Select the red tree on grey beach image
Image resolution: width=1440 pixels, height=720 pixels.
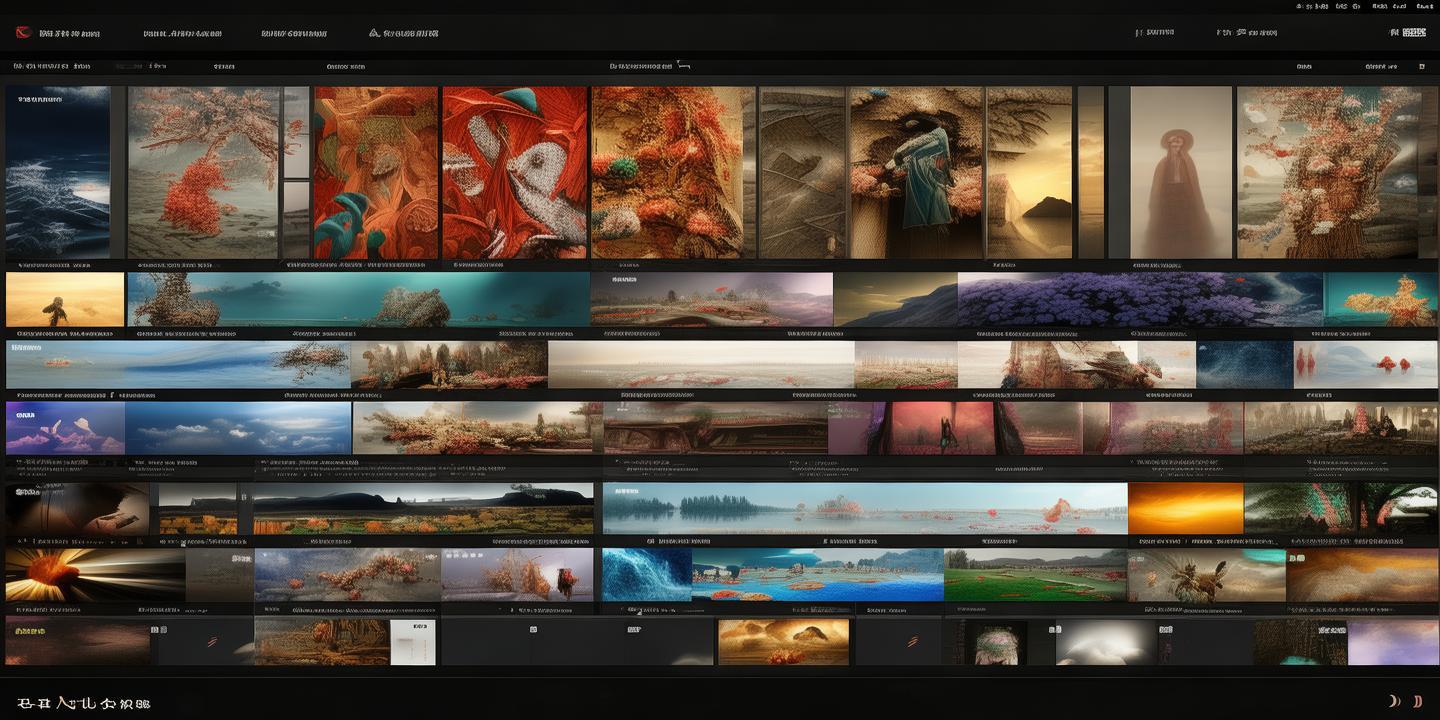(x=203, y=172)
